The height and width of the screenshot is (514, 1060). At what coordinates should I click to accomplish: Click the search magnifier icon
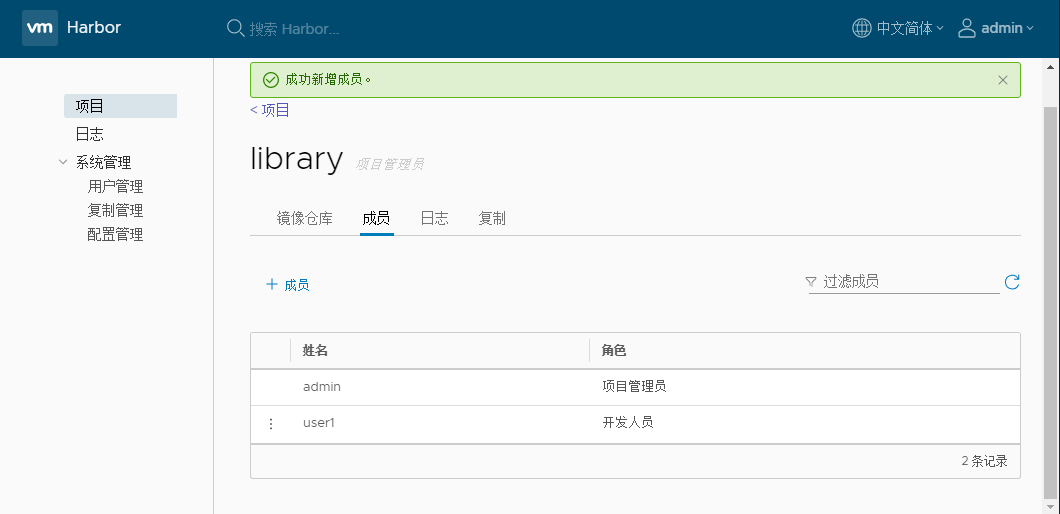point(235,28)
